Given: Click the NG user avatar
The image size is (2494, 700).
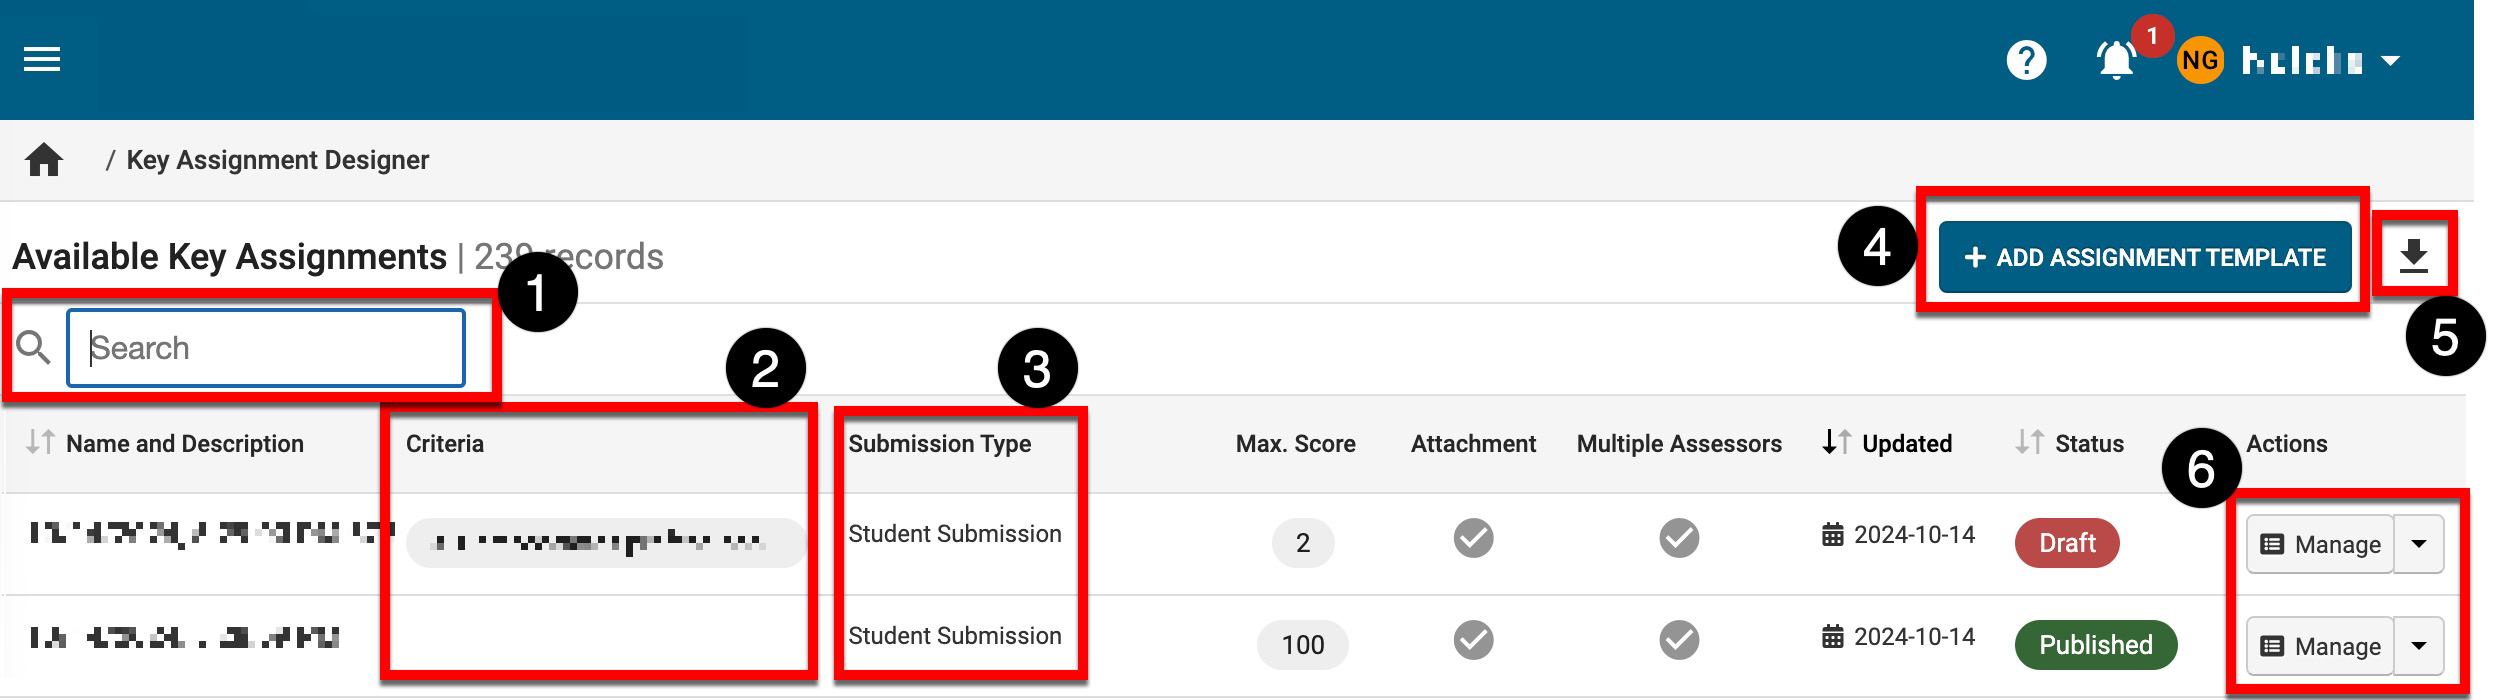Looking at the screenshot, I should pos(2199,60).
